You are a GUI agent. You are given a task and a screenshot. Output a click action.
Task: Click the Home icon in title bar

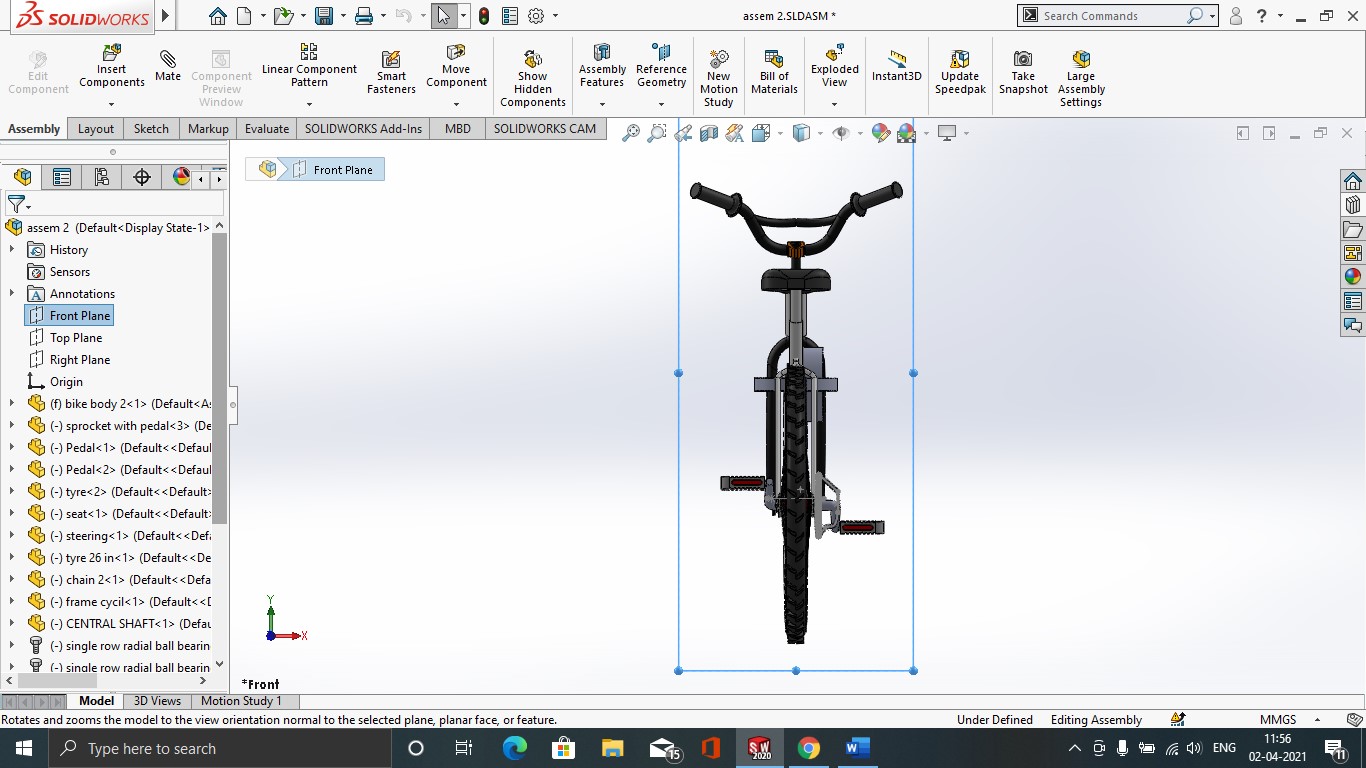point(218,16)
